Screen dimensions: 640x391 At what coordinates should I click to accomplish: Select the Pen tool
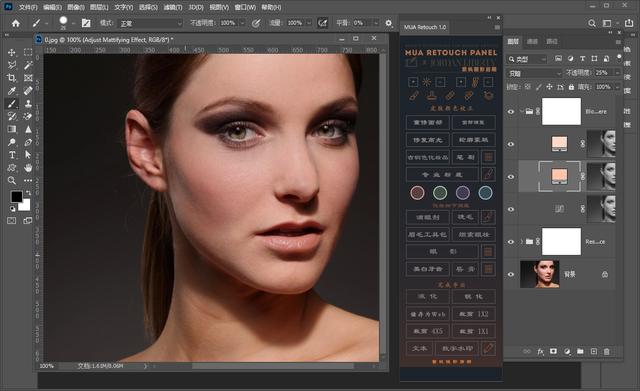[x=28, y=142]
